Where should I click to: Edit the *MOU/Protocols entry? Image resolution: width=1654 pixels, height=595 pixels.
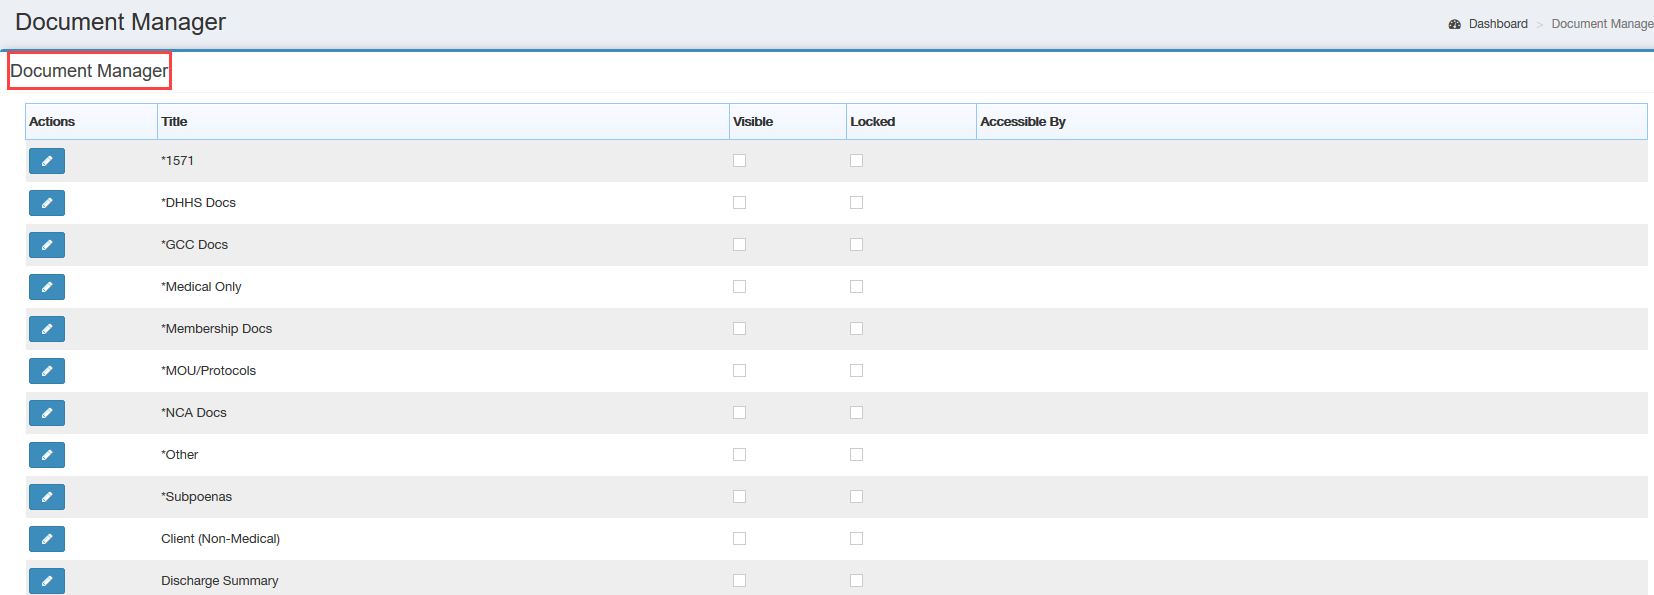tap(47, 371)
